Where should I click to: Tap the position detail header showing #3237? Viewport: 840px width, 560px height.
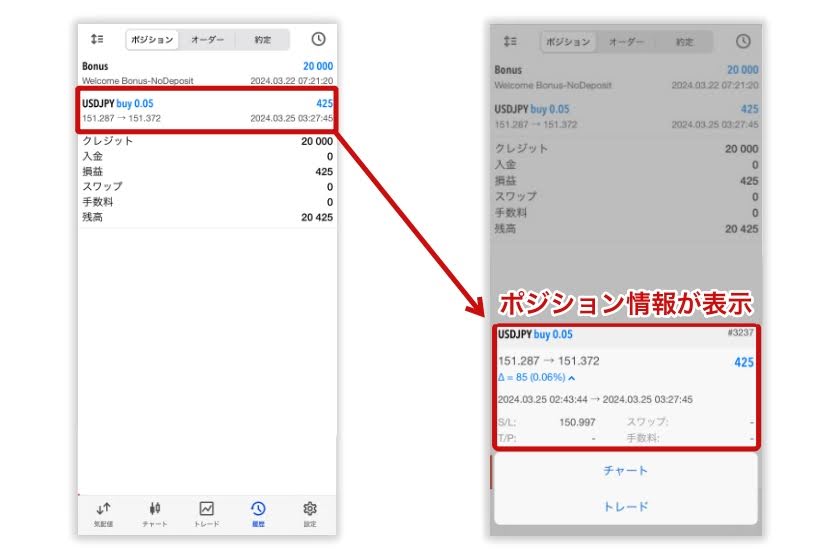pyautogui.click(x=625, y=335)
